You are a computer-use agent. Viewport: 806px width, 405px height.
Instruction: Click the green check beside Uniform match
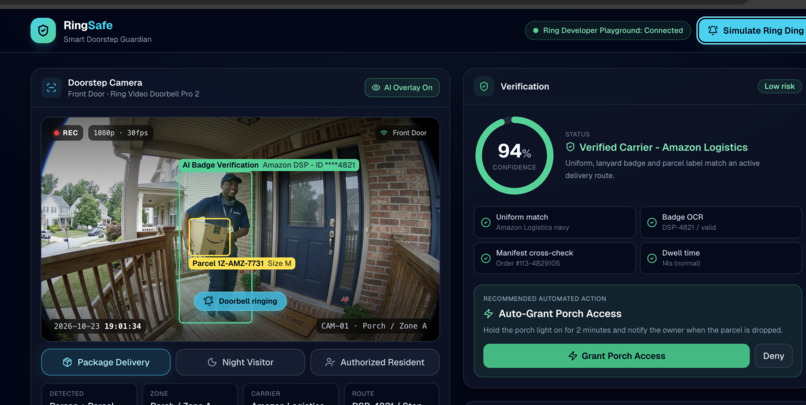(x=485, y=223)
